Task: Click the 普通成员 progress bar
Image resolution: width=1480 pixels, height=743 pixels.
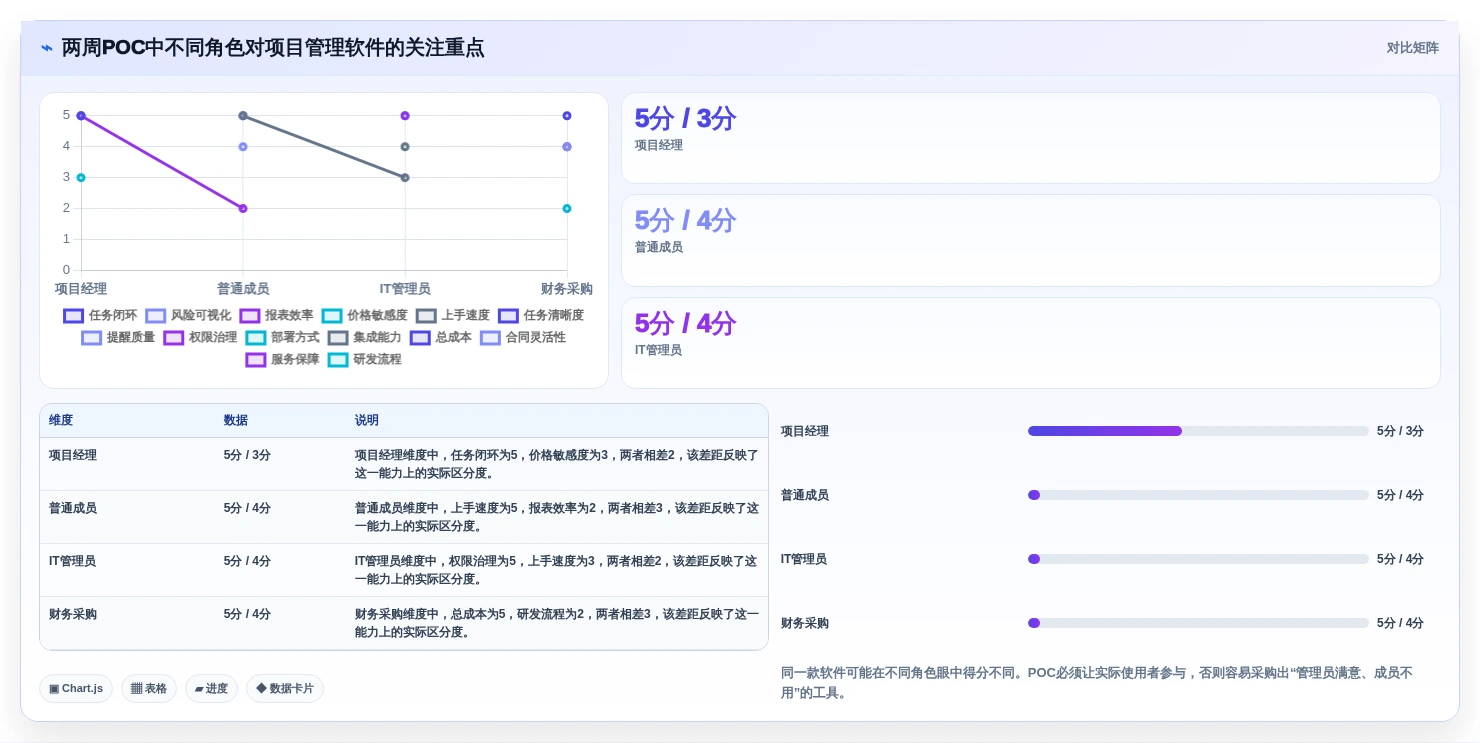Action: tap(1198, 495)
